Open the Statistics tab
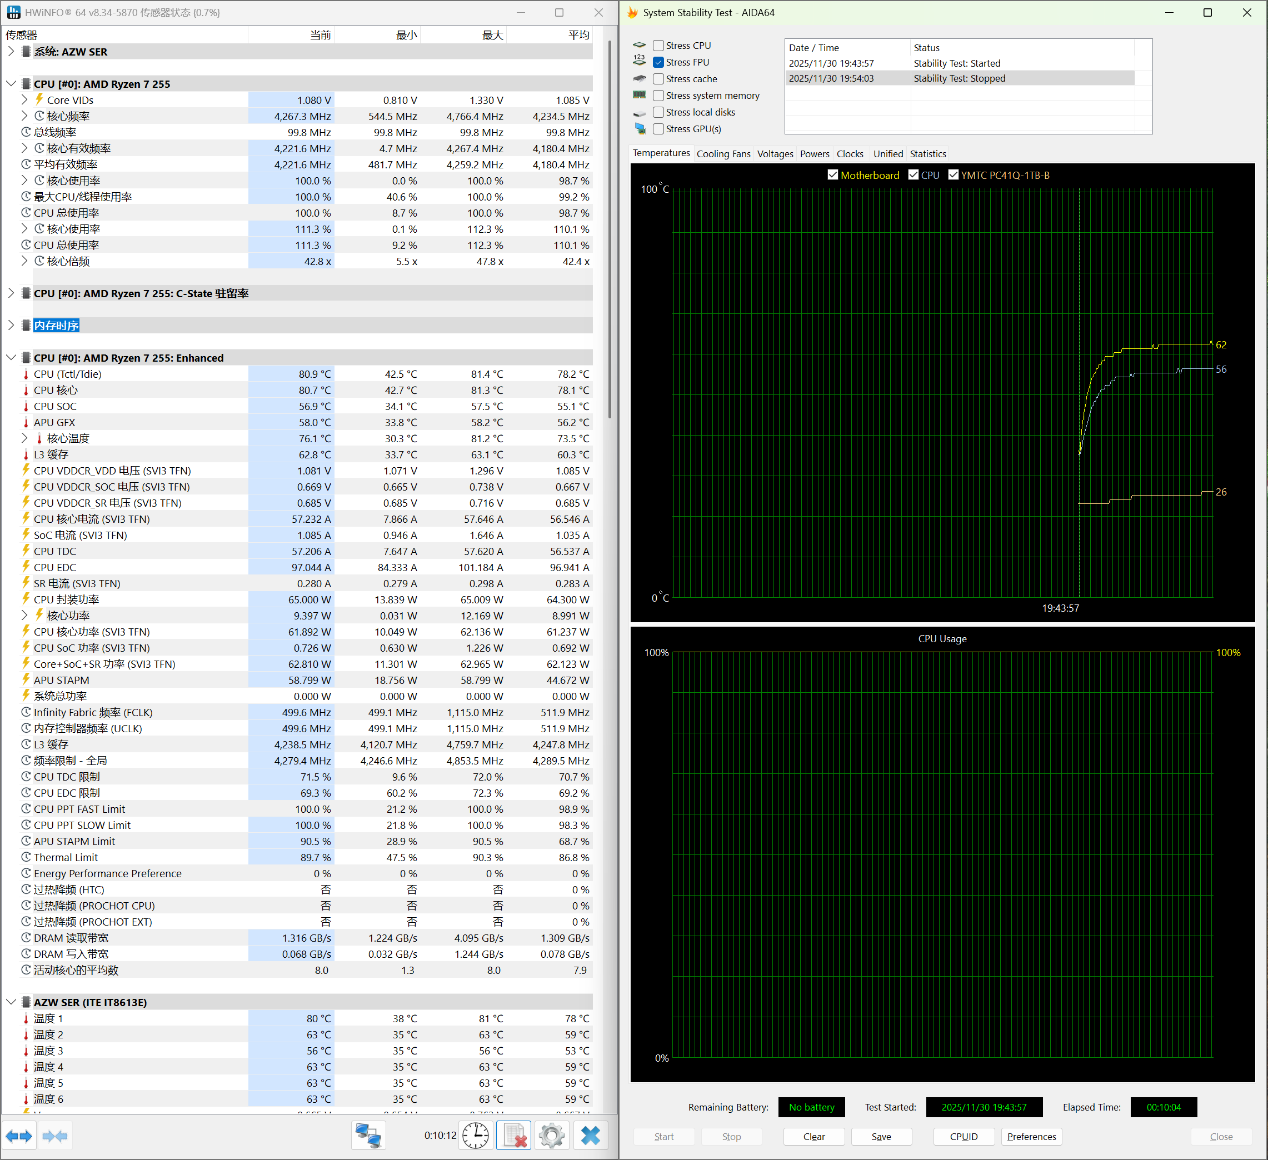 [x=927, y=154]
